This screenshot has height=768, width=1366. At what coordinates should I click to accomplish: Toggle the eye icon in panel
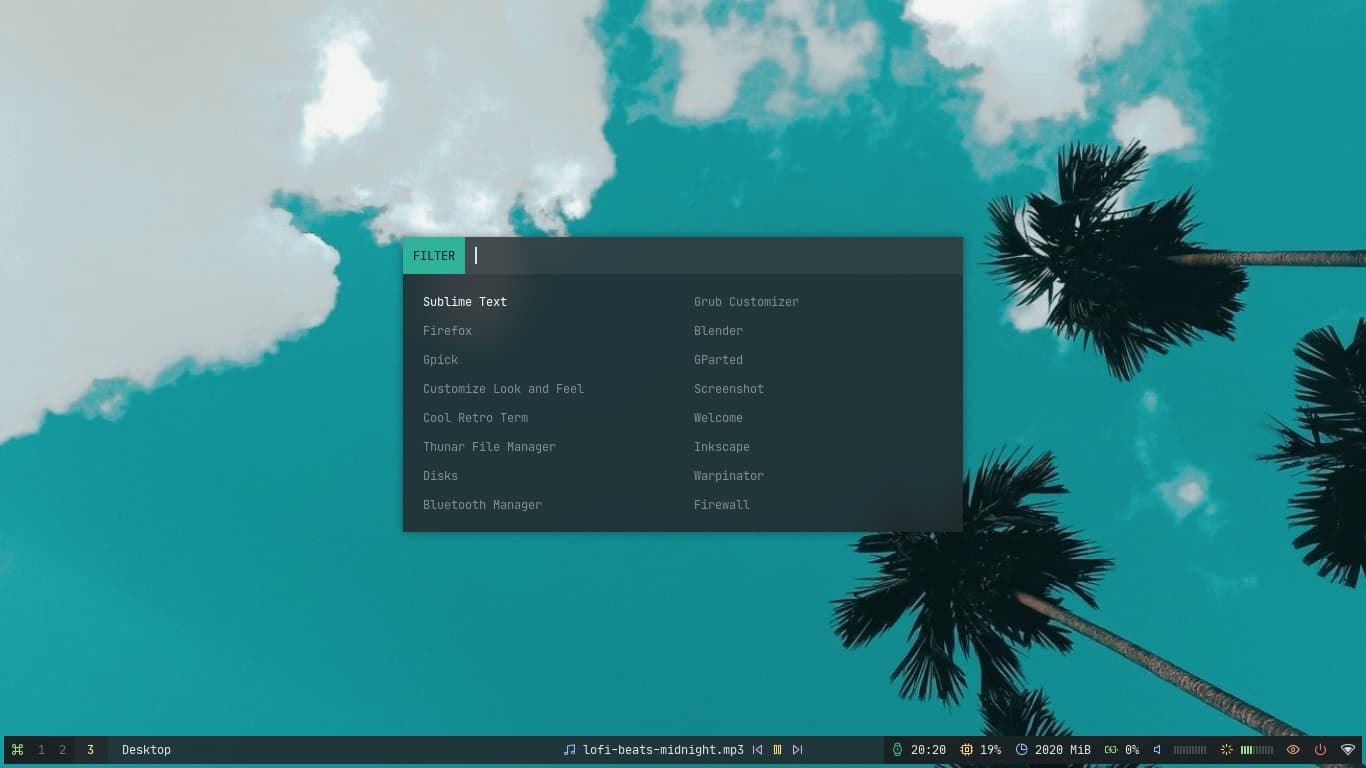point(1293,750)
